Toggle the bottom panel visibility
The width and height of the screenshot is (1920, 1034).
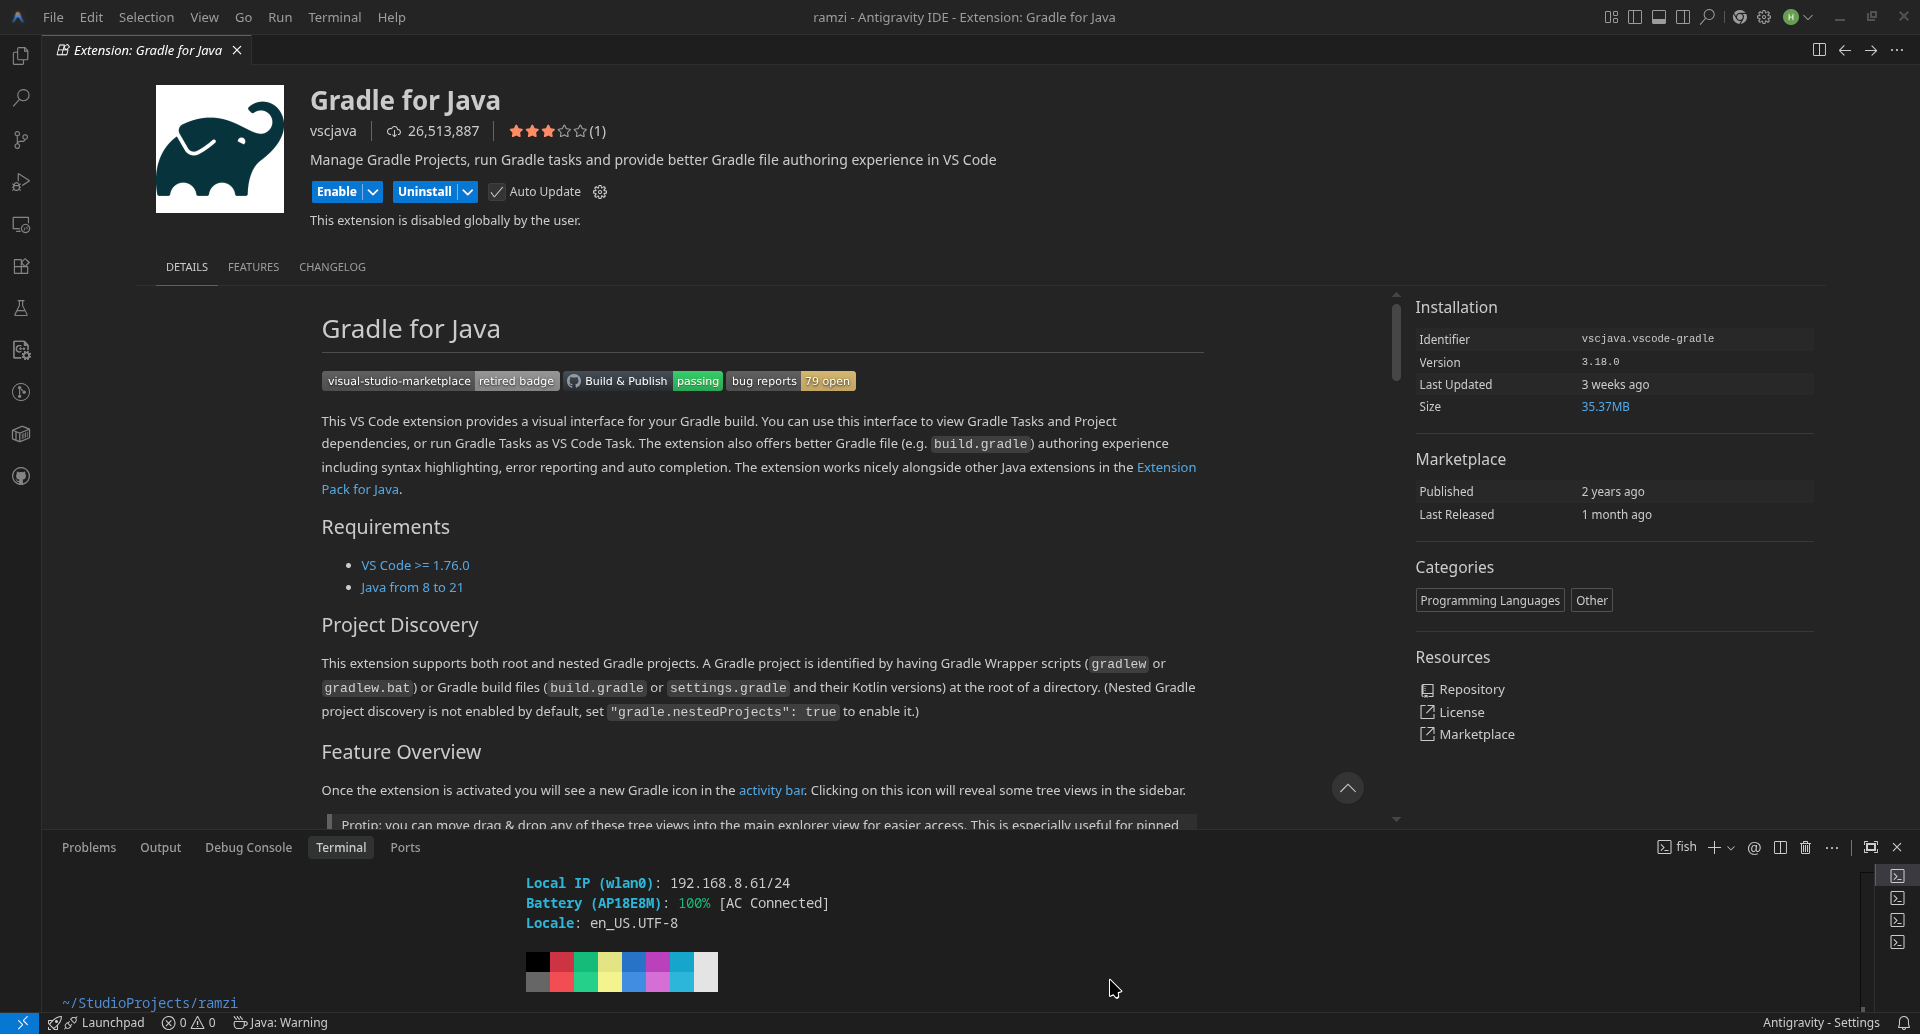[1659, 17]
